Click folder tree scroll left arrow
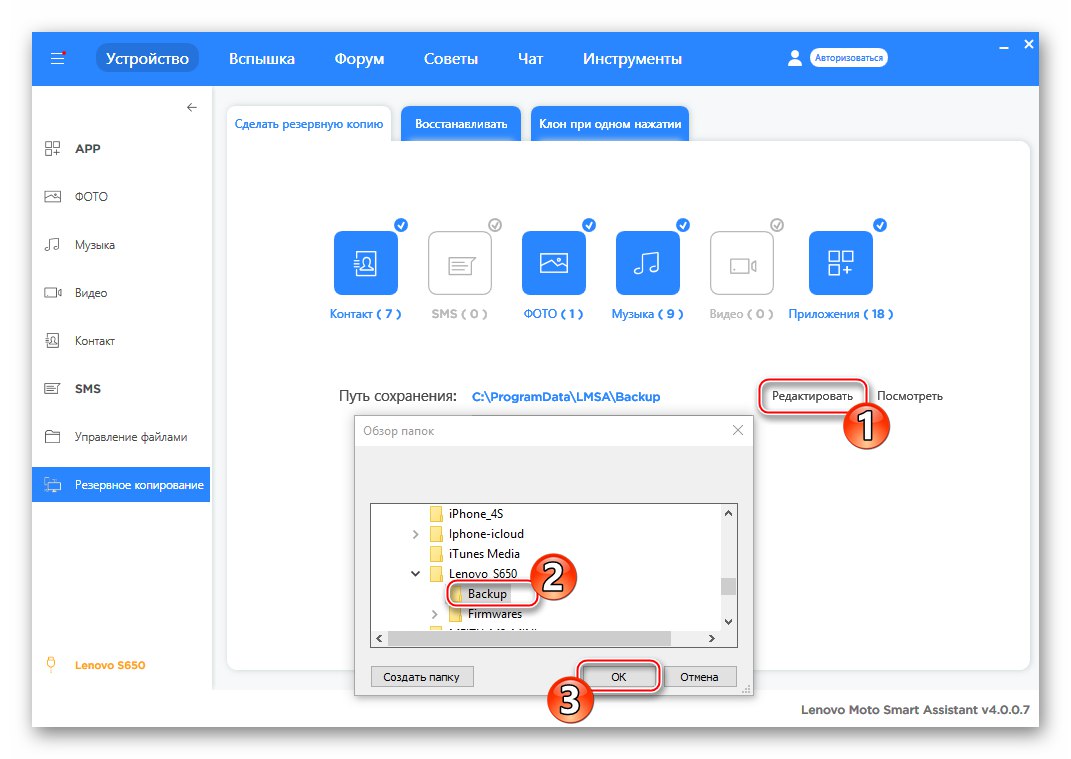Image resolution: width=1071 pixels, height=759 pixels. (x=379, y=638)
